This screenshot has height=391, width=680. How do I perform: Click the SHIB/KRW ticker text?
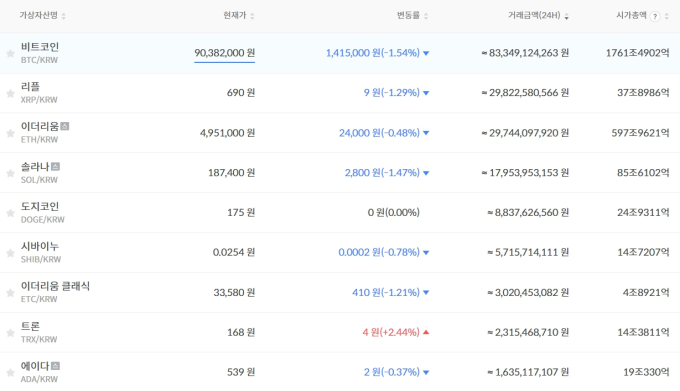pyautogui.click(x=41, y=260)
